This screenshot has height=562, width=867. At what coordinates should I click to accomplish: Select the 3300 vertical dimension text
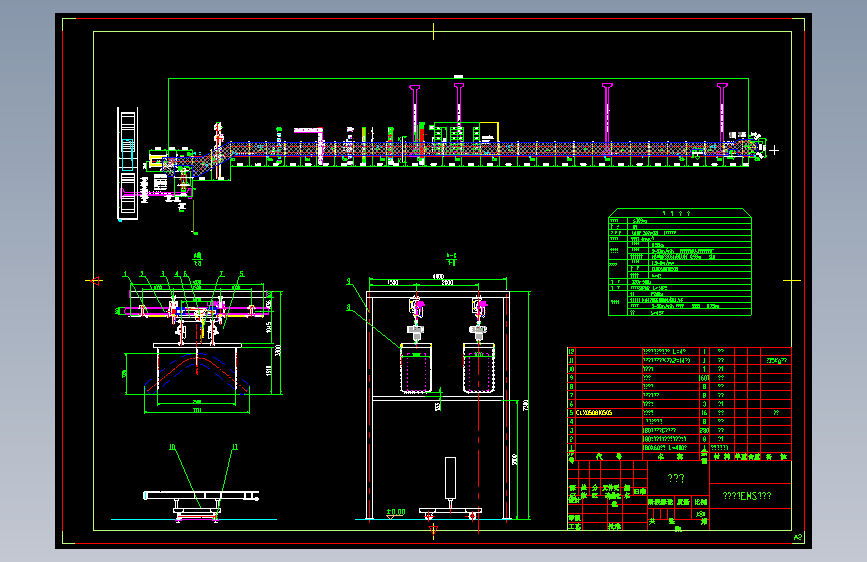tap(278, 350)
